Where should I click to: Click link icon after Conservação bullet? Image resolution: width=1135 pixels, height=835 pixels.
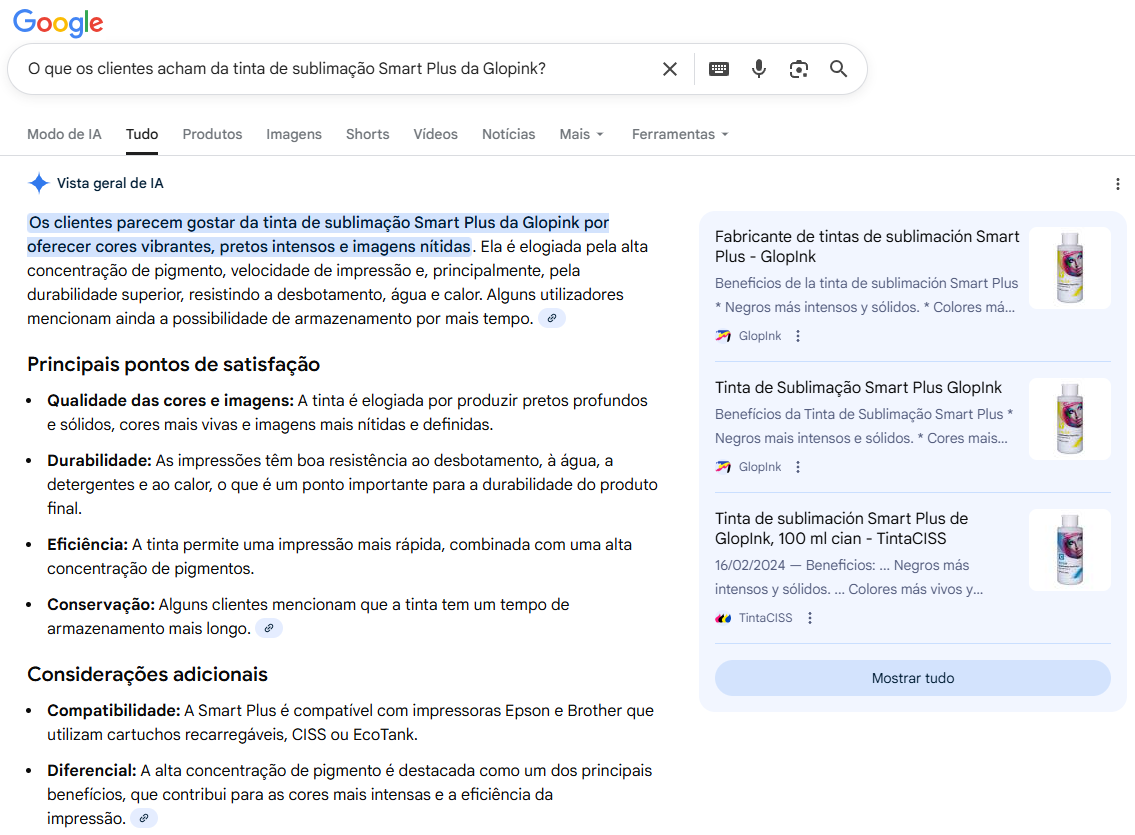268,628
